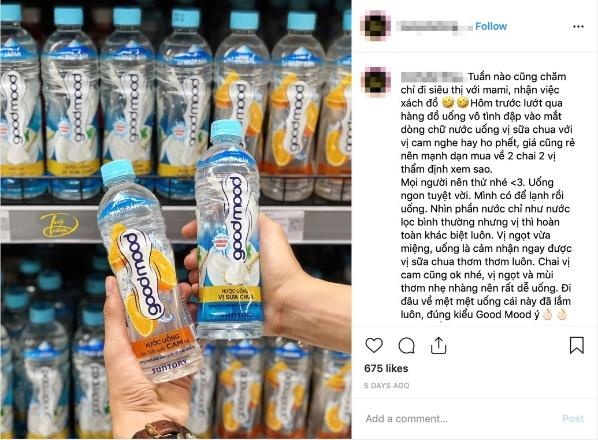
Task: Open comments via speech bubble icon
Action: click(x=406, y=345)
